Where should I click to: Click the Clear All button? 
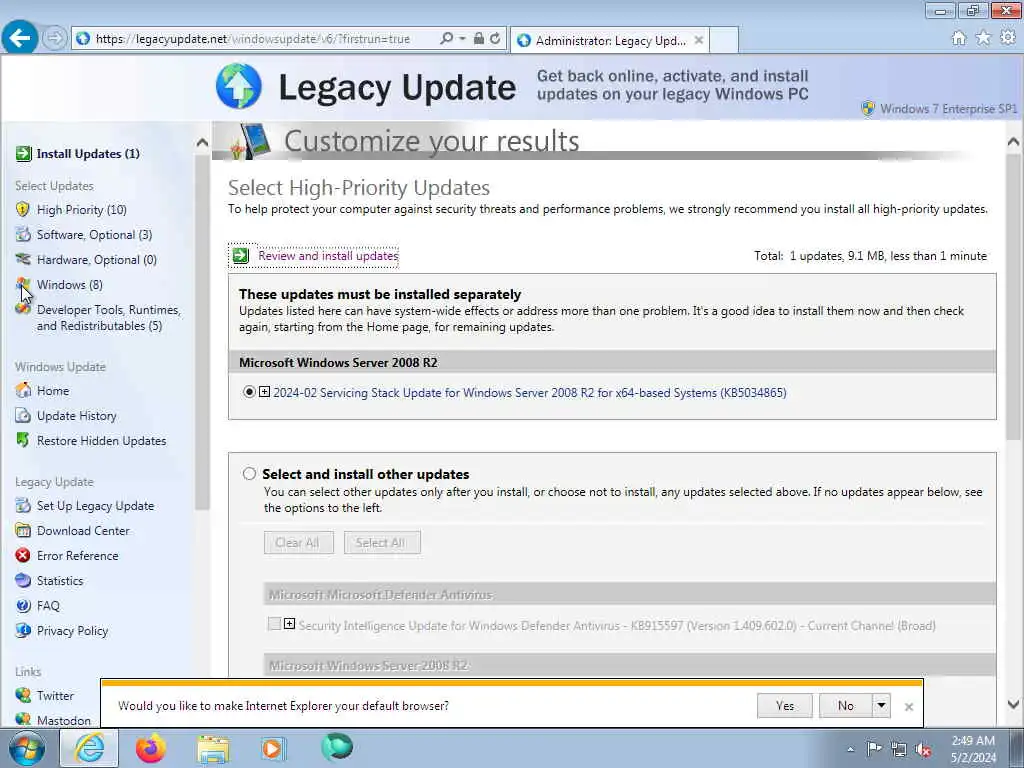298,543
